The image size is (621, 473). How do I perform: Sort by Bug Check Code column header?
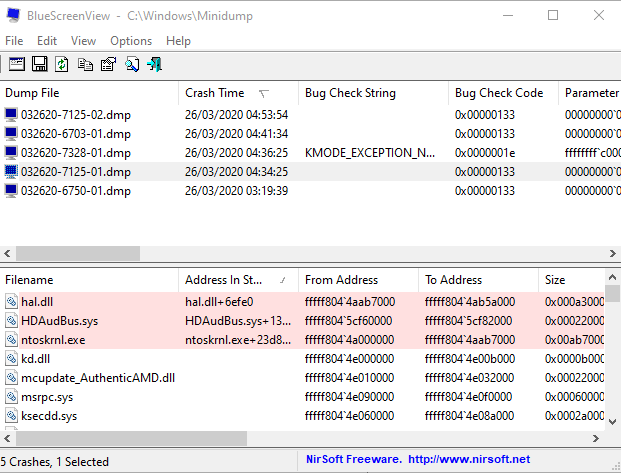coord(503,93)
